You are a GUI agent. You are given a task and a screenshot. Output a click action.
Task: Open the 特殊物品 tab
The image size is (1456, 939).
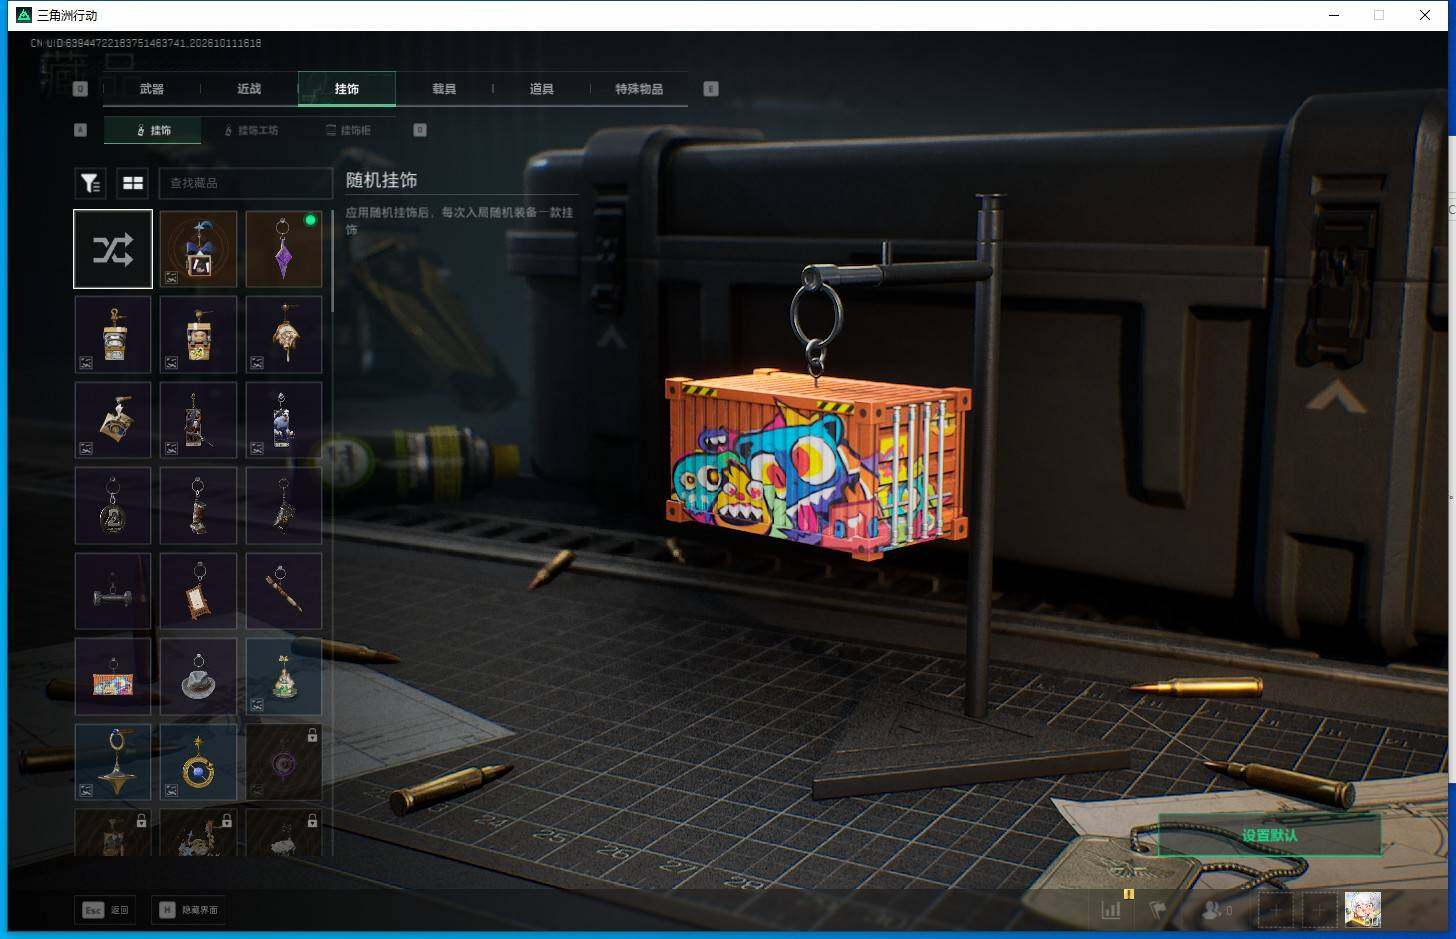pos(639,89)
